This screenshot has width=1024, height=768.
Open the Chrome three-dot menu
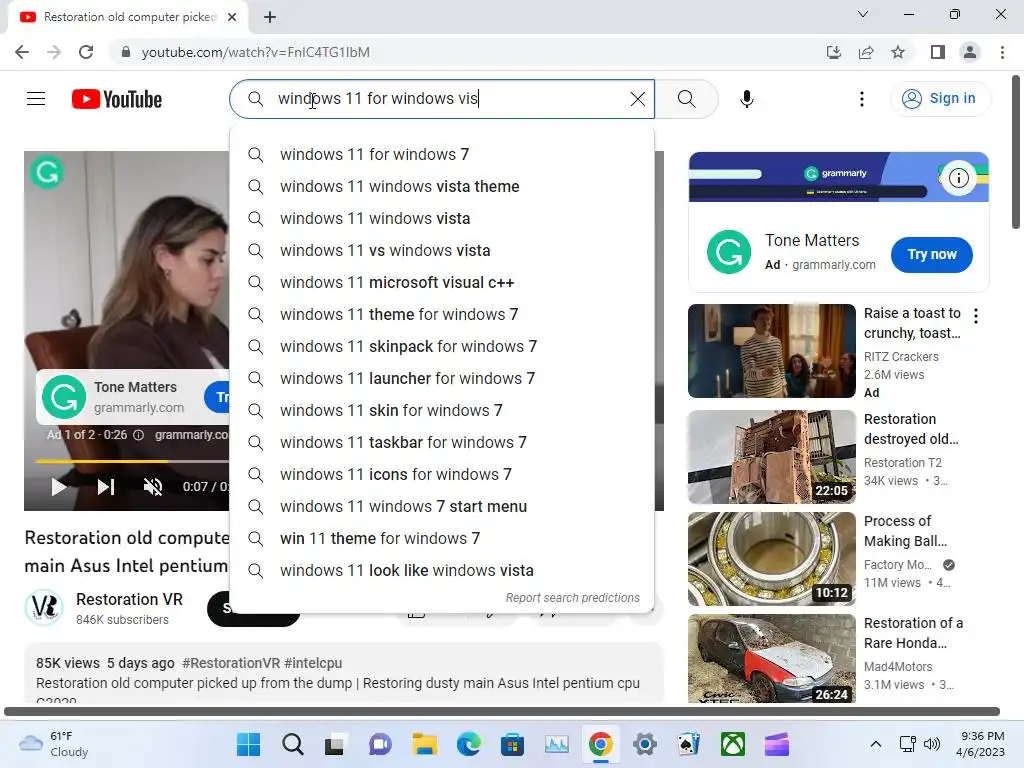1002,52
